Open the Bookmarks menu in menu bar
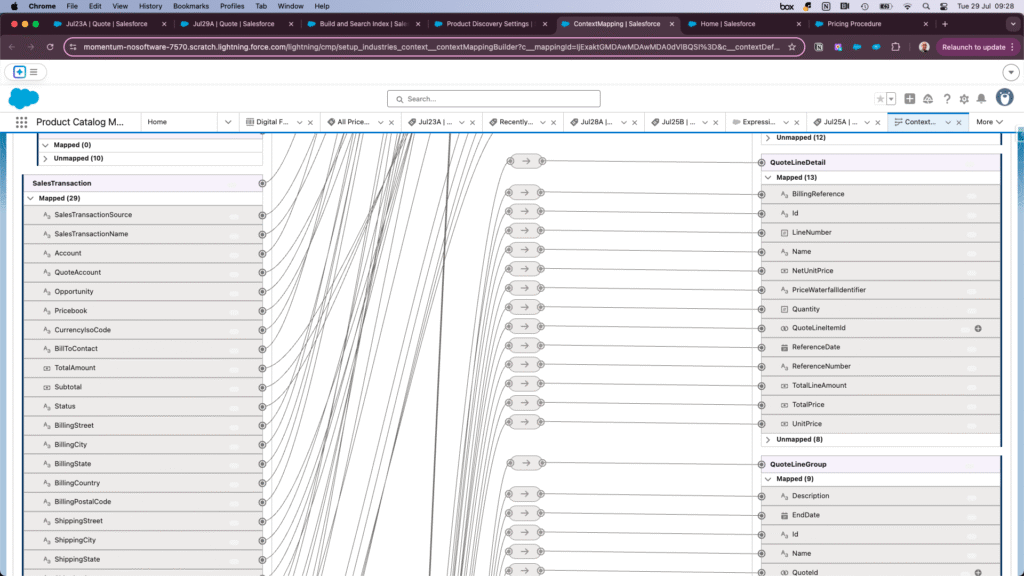 click(x=190, y=6)
